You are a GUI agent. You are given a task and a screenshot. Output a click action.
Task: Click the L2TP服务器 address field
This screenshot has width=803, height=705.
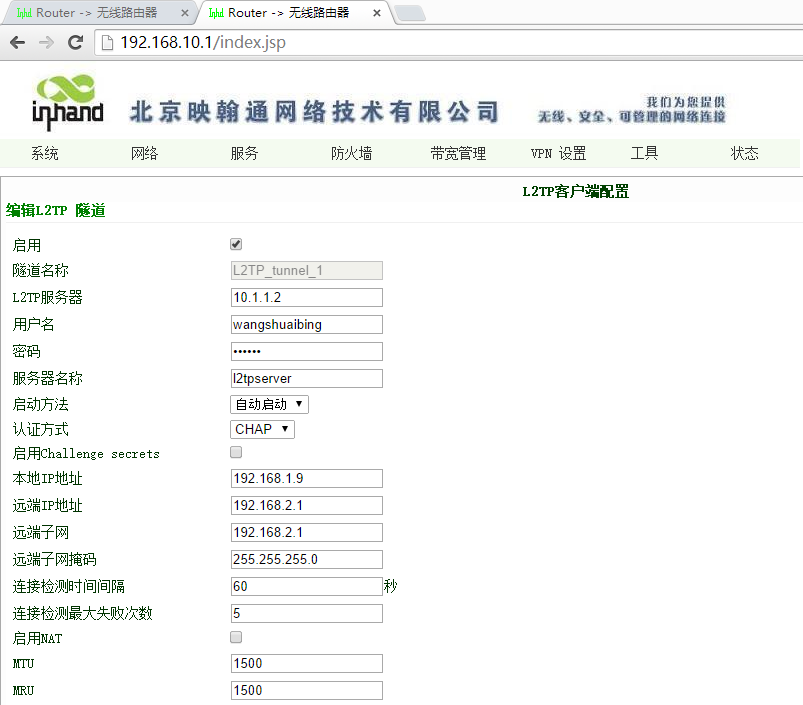pos(306,297)
